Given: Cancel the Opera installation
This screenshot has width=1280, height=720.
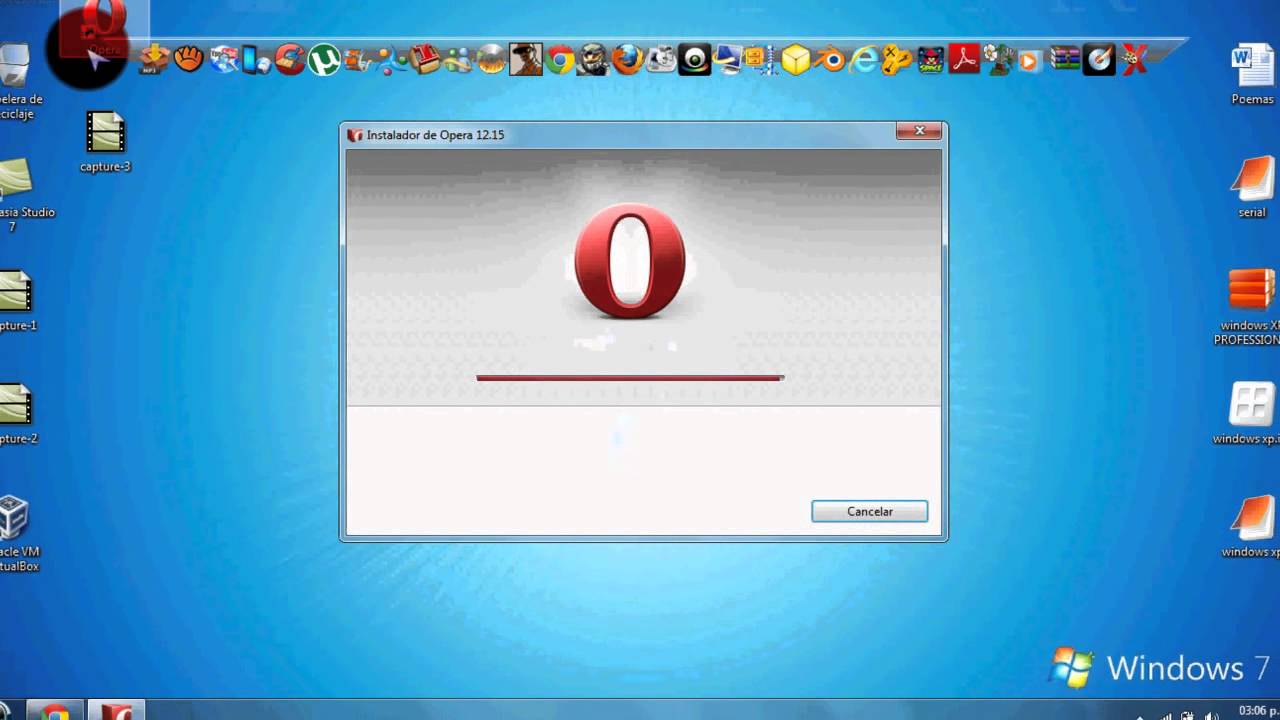Looking at the screenshot, I should click(x=869, y=511).
